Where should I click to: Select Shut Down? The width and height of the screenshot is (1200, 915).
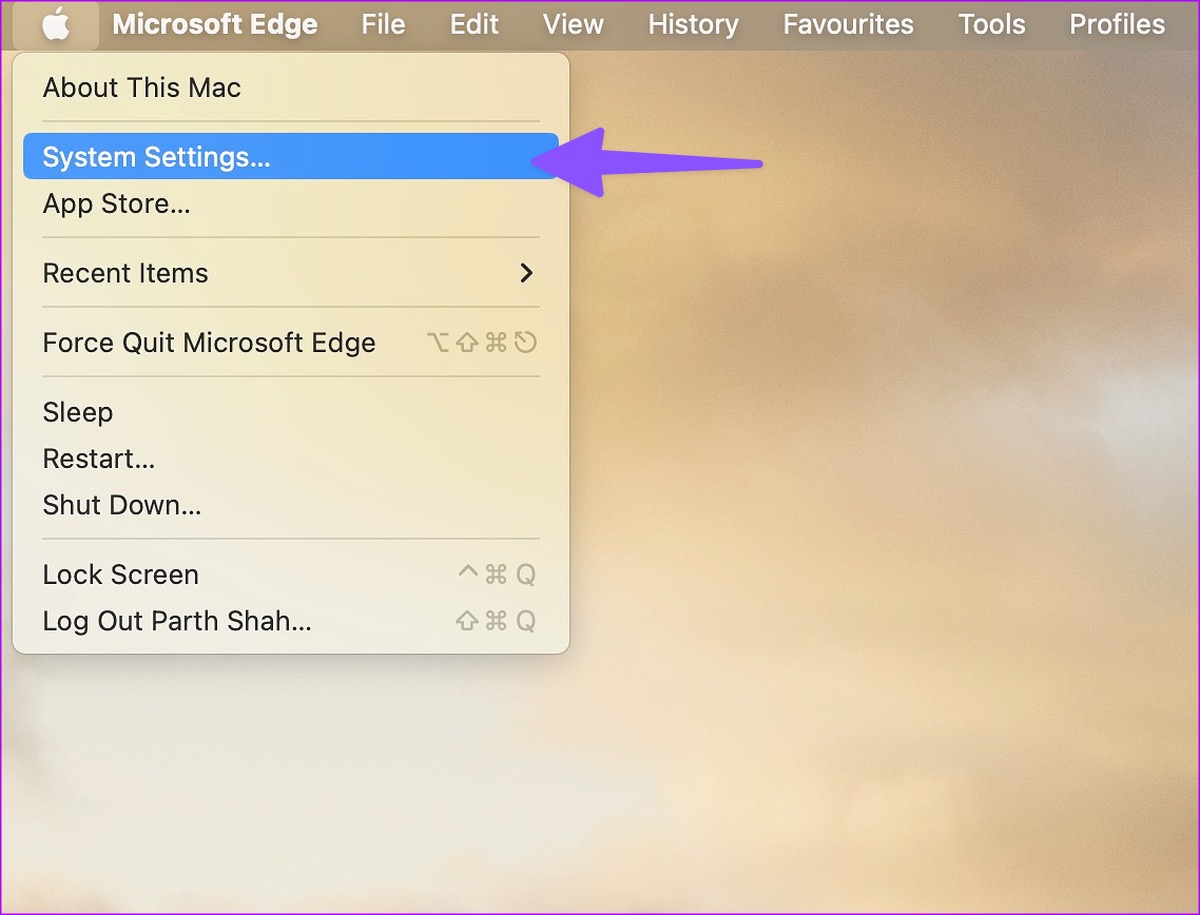[x=121, y=505]
